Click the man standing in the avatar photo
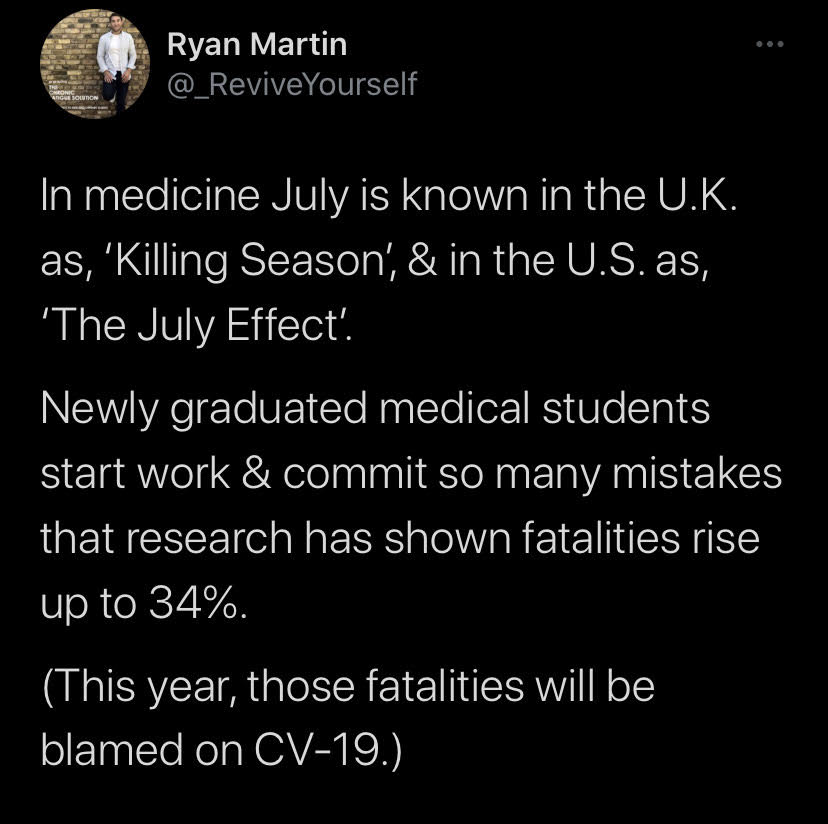The width and height of the screenshot is (828, 824). click(116, 61)
